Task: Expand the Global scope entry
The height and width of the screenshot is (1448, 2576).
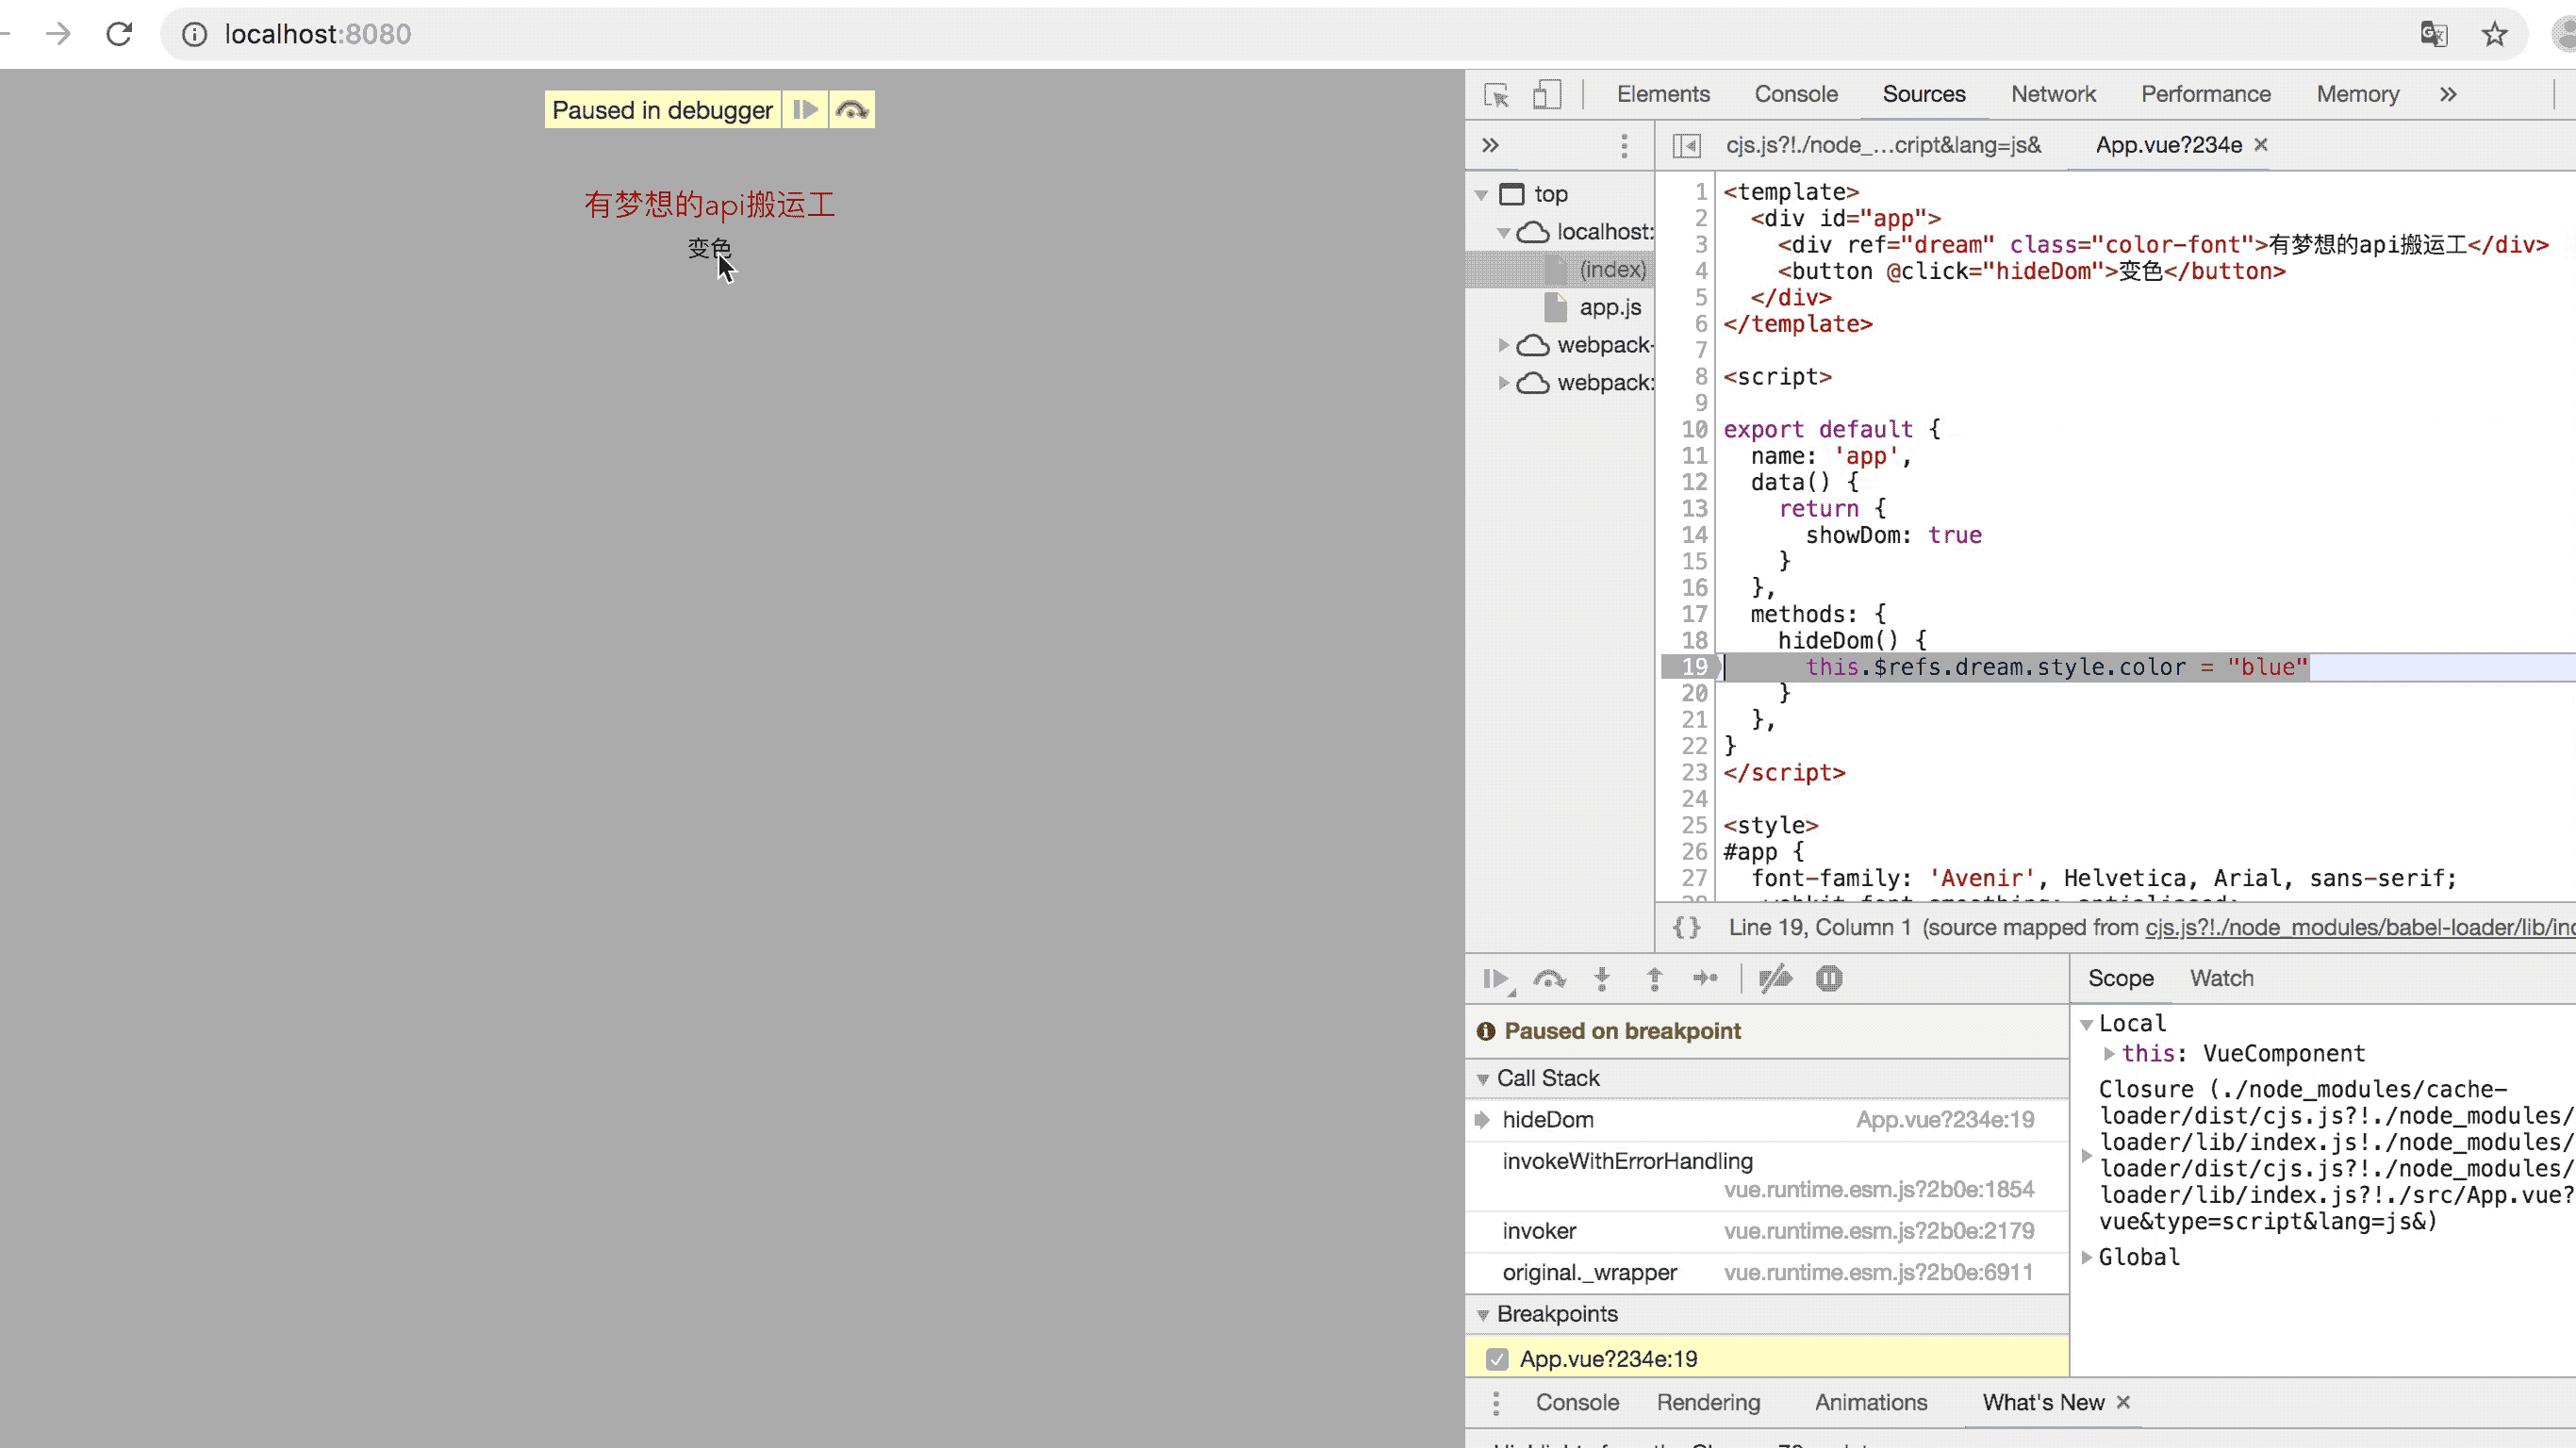Action: pyautogui.click(x=2087, y=1257)
